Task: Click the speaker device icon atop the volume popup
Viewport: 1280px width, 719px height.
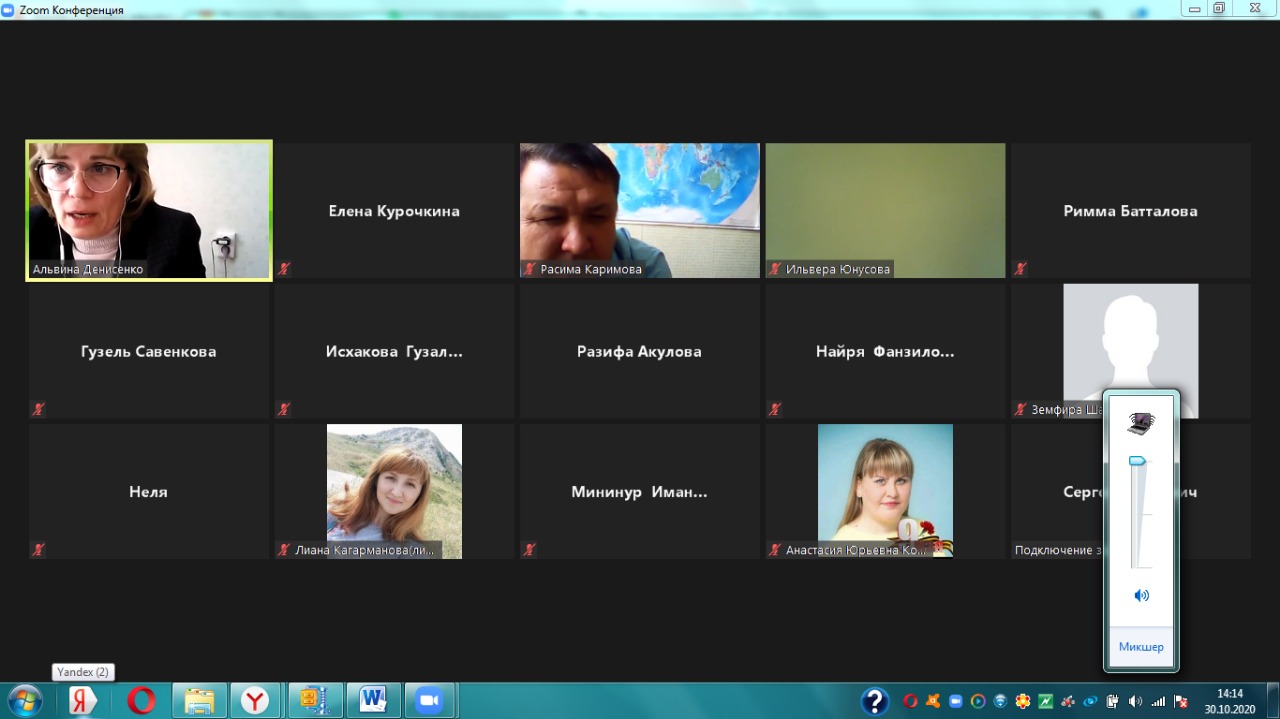Action: 1140,423
